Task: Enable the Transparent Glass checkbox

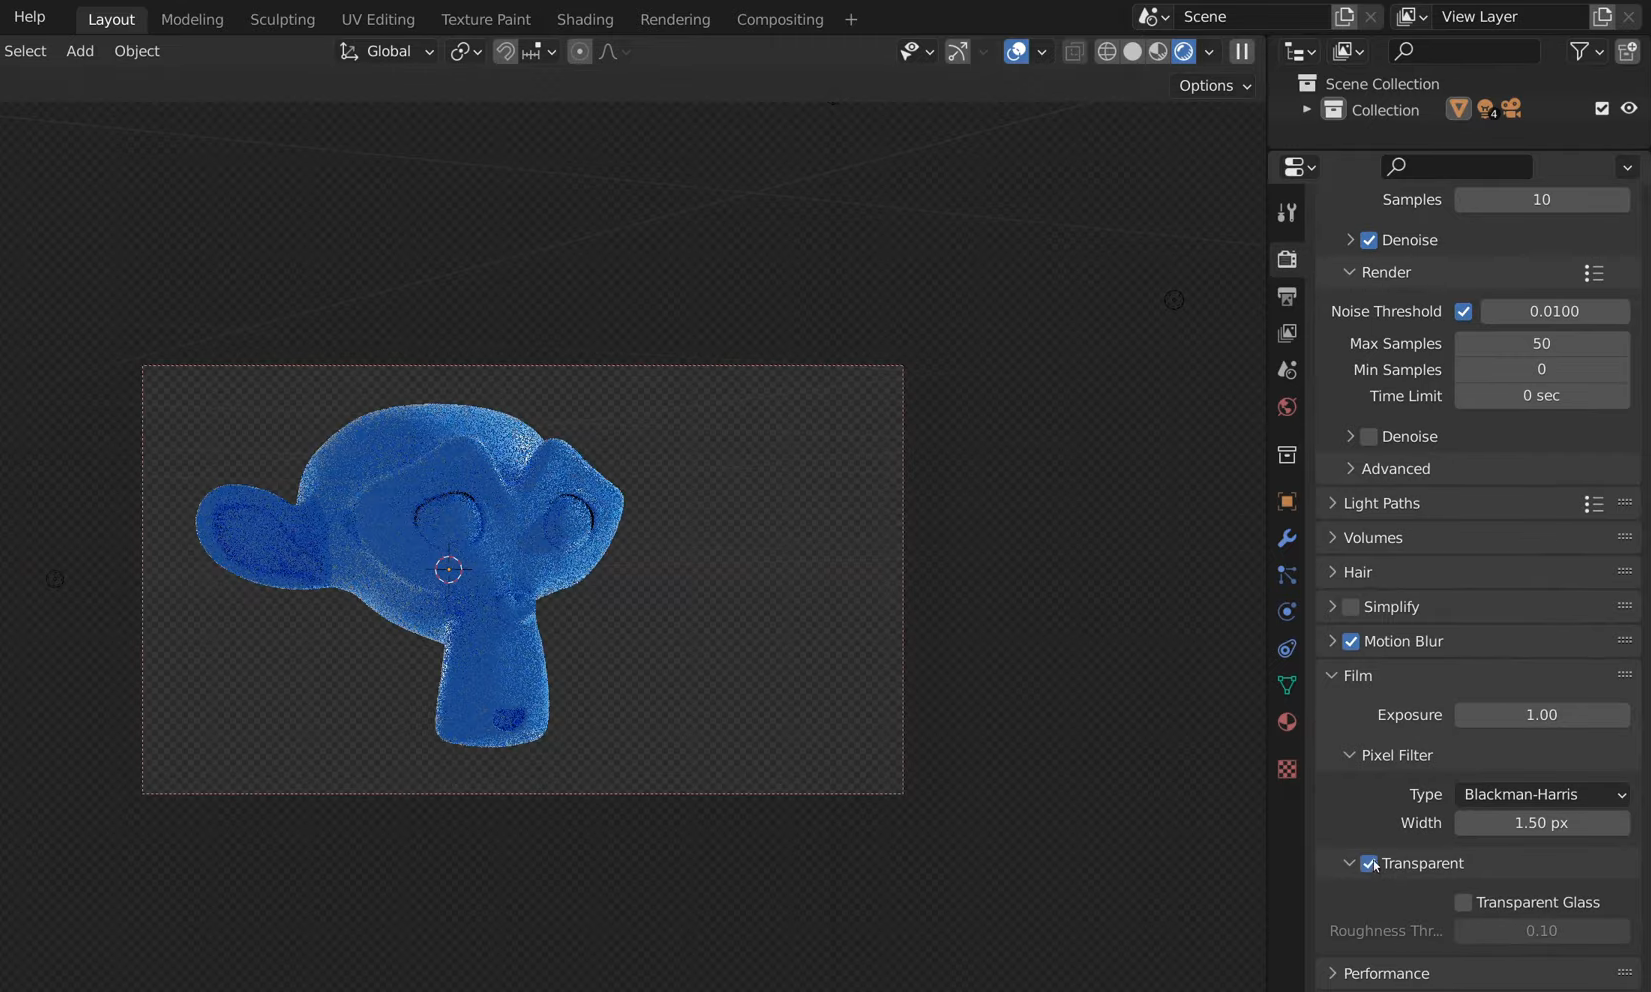Action: (x=1463, y=902)
